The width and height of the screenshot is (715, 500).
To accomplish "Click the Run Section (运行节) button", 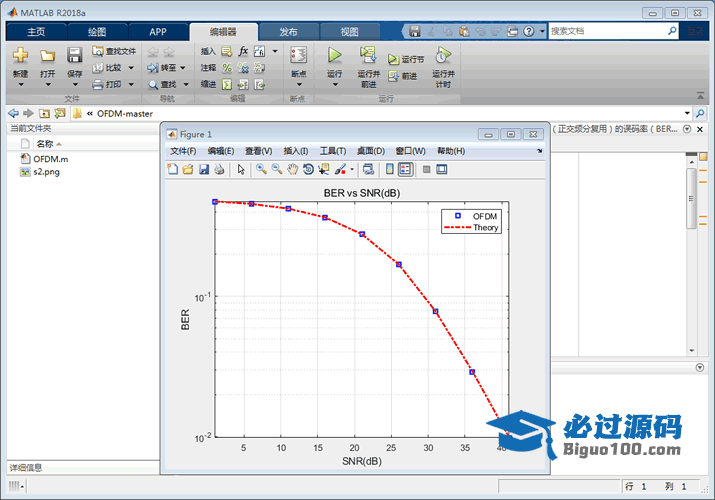I will pyautogui.click(x=406, y=59).
